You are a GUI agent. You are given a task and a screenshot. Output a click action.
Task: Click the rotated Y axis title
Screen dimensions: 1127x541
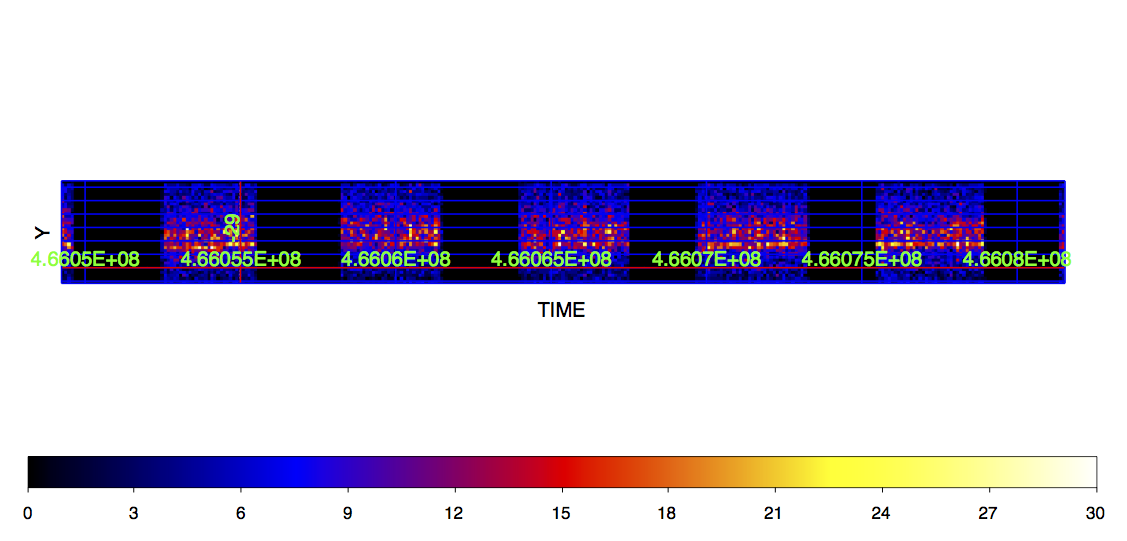pyautogui.click(x=41, y=232)
